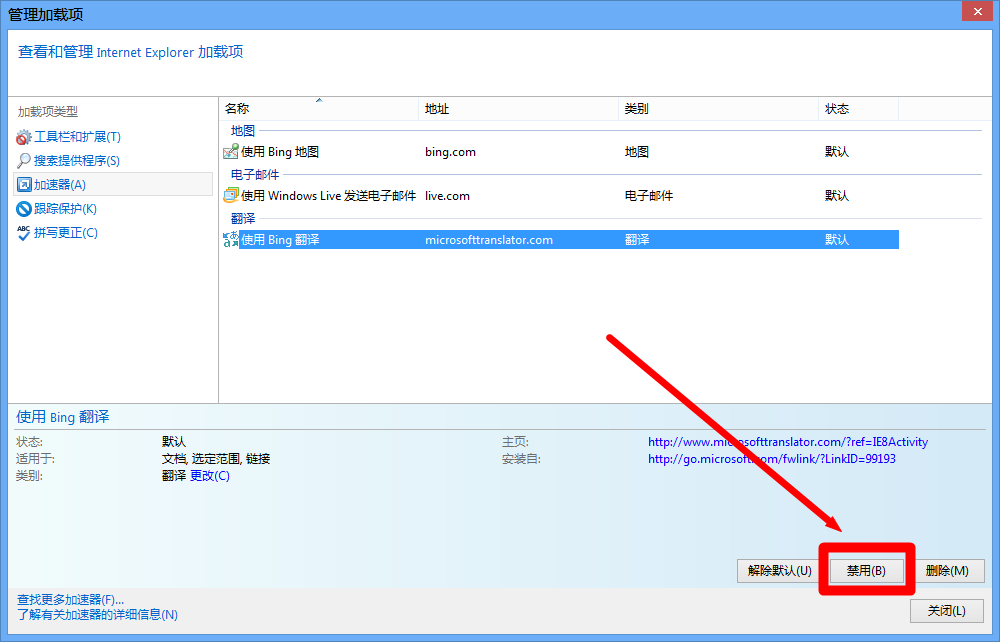The width and height of the screenshot is (1000, 642).
Task: Click the 禁用(B) disable button
Action: (x=866, y=571)
